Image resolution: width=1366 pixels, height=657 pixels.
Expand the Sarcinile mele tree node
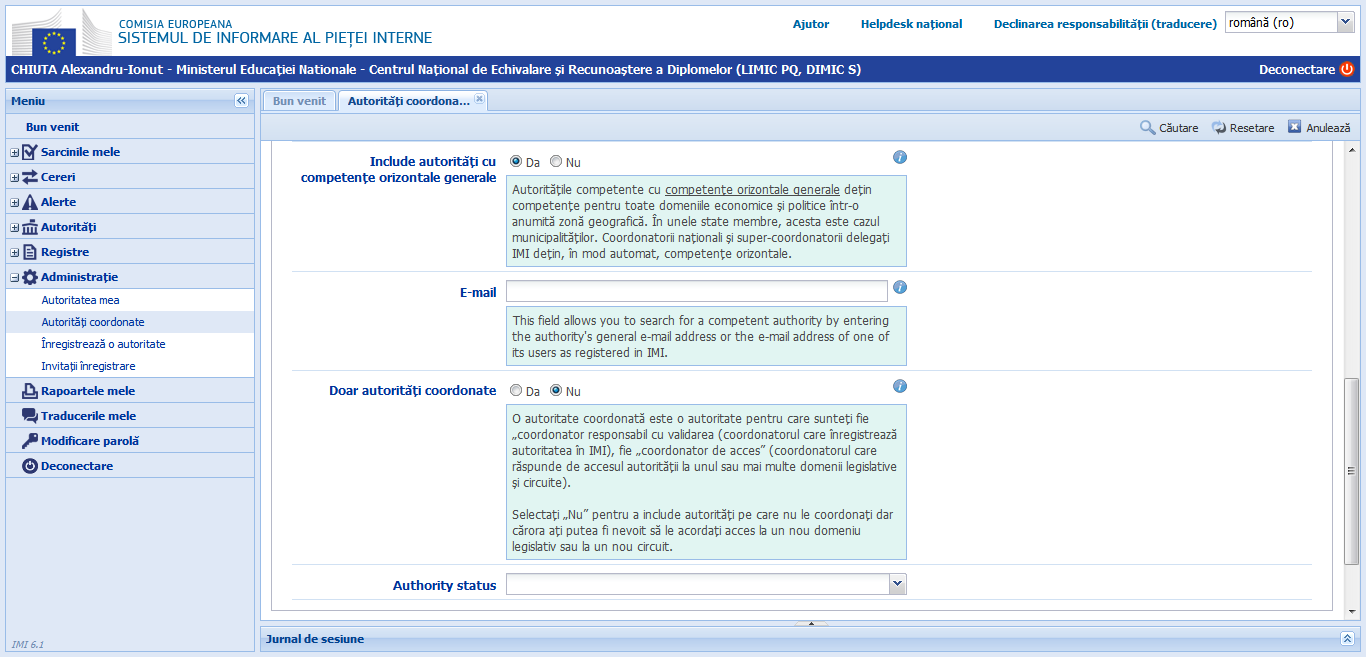click(x=15, y=152)
